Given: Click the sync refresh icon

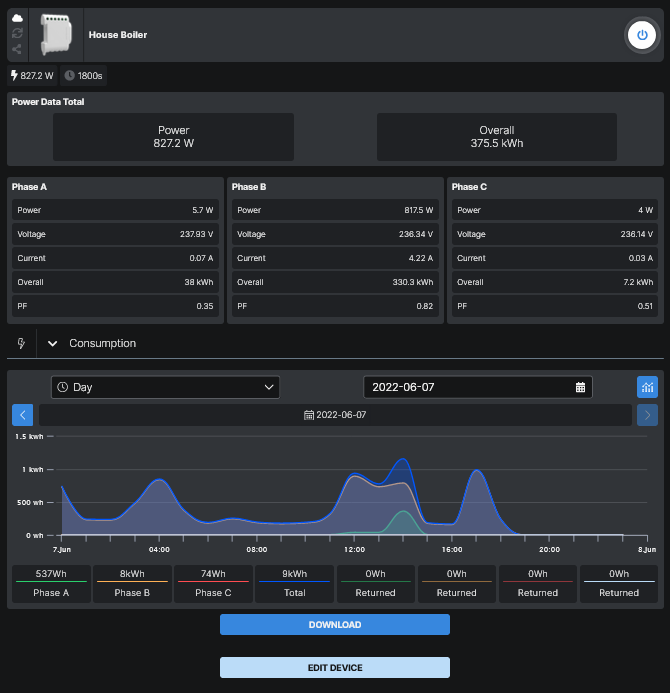Looking at the screenshot, I should [17, 33].
